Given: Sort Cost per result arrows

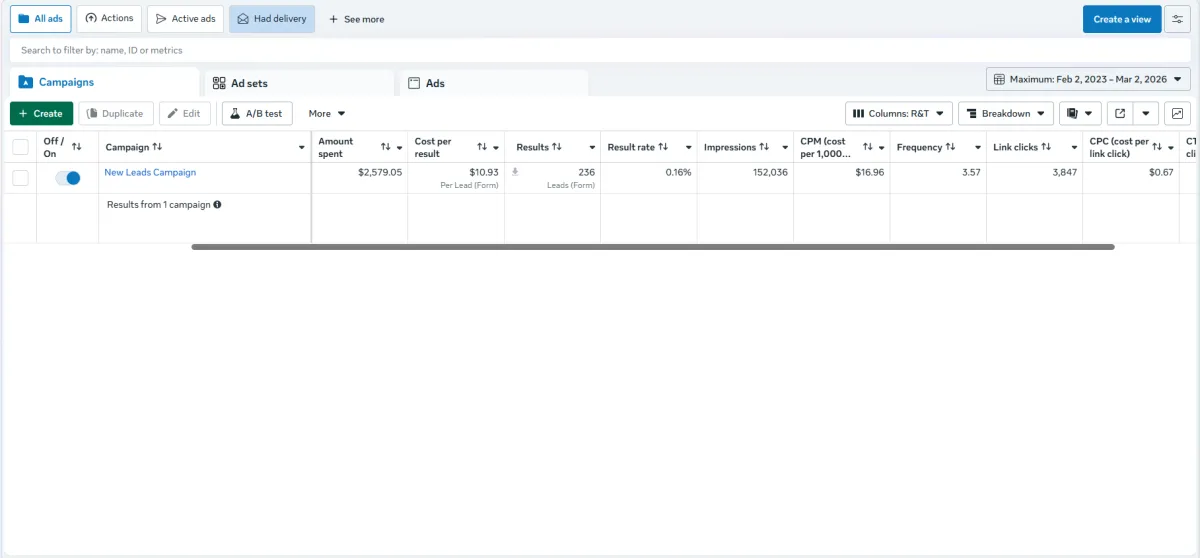Looking at the screenshot, I should pos(481,147).
